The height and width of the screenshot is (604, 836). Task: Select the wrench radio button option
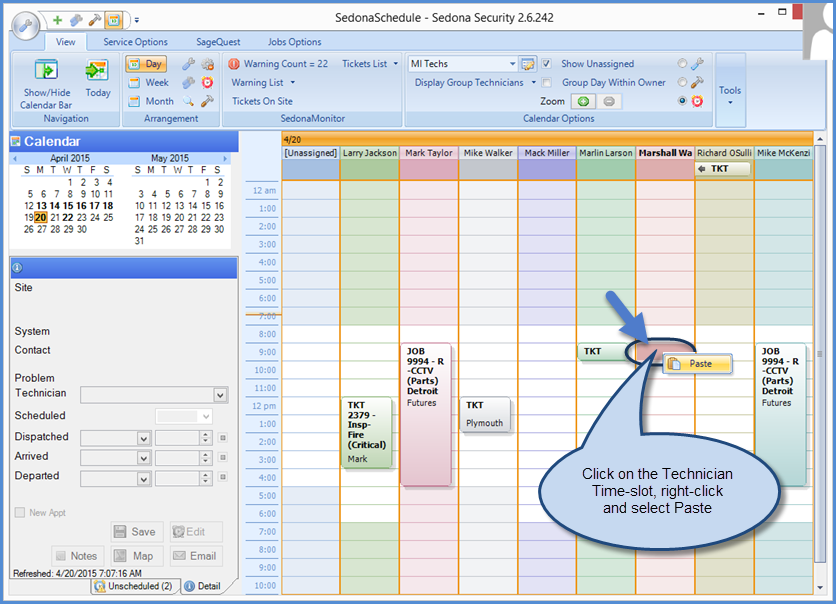coord(682,63)
